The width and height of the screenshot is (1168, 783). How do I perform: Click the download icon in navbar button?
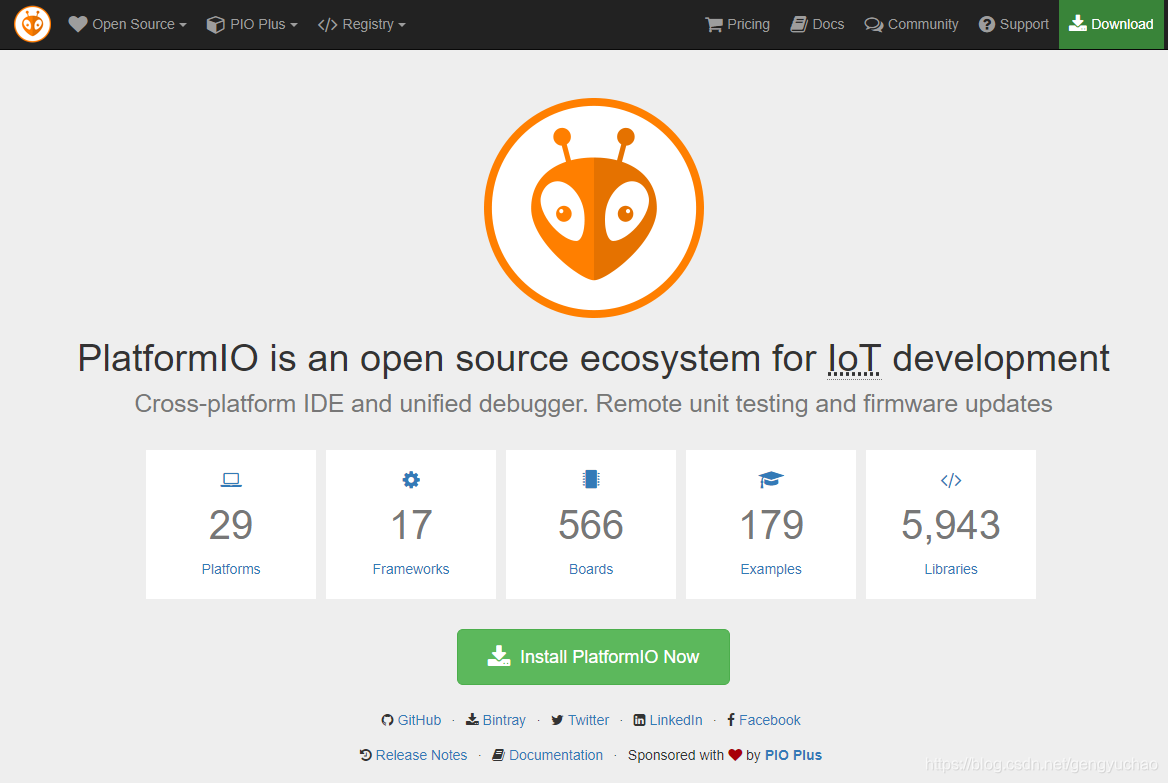(x=1077, y=24)
